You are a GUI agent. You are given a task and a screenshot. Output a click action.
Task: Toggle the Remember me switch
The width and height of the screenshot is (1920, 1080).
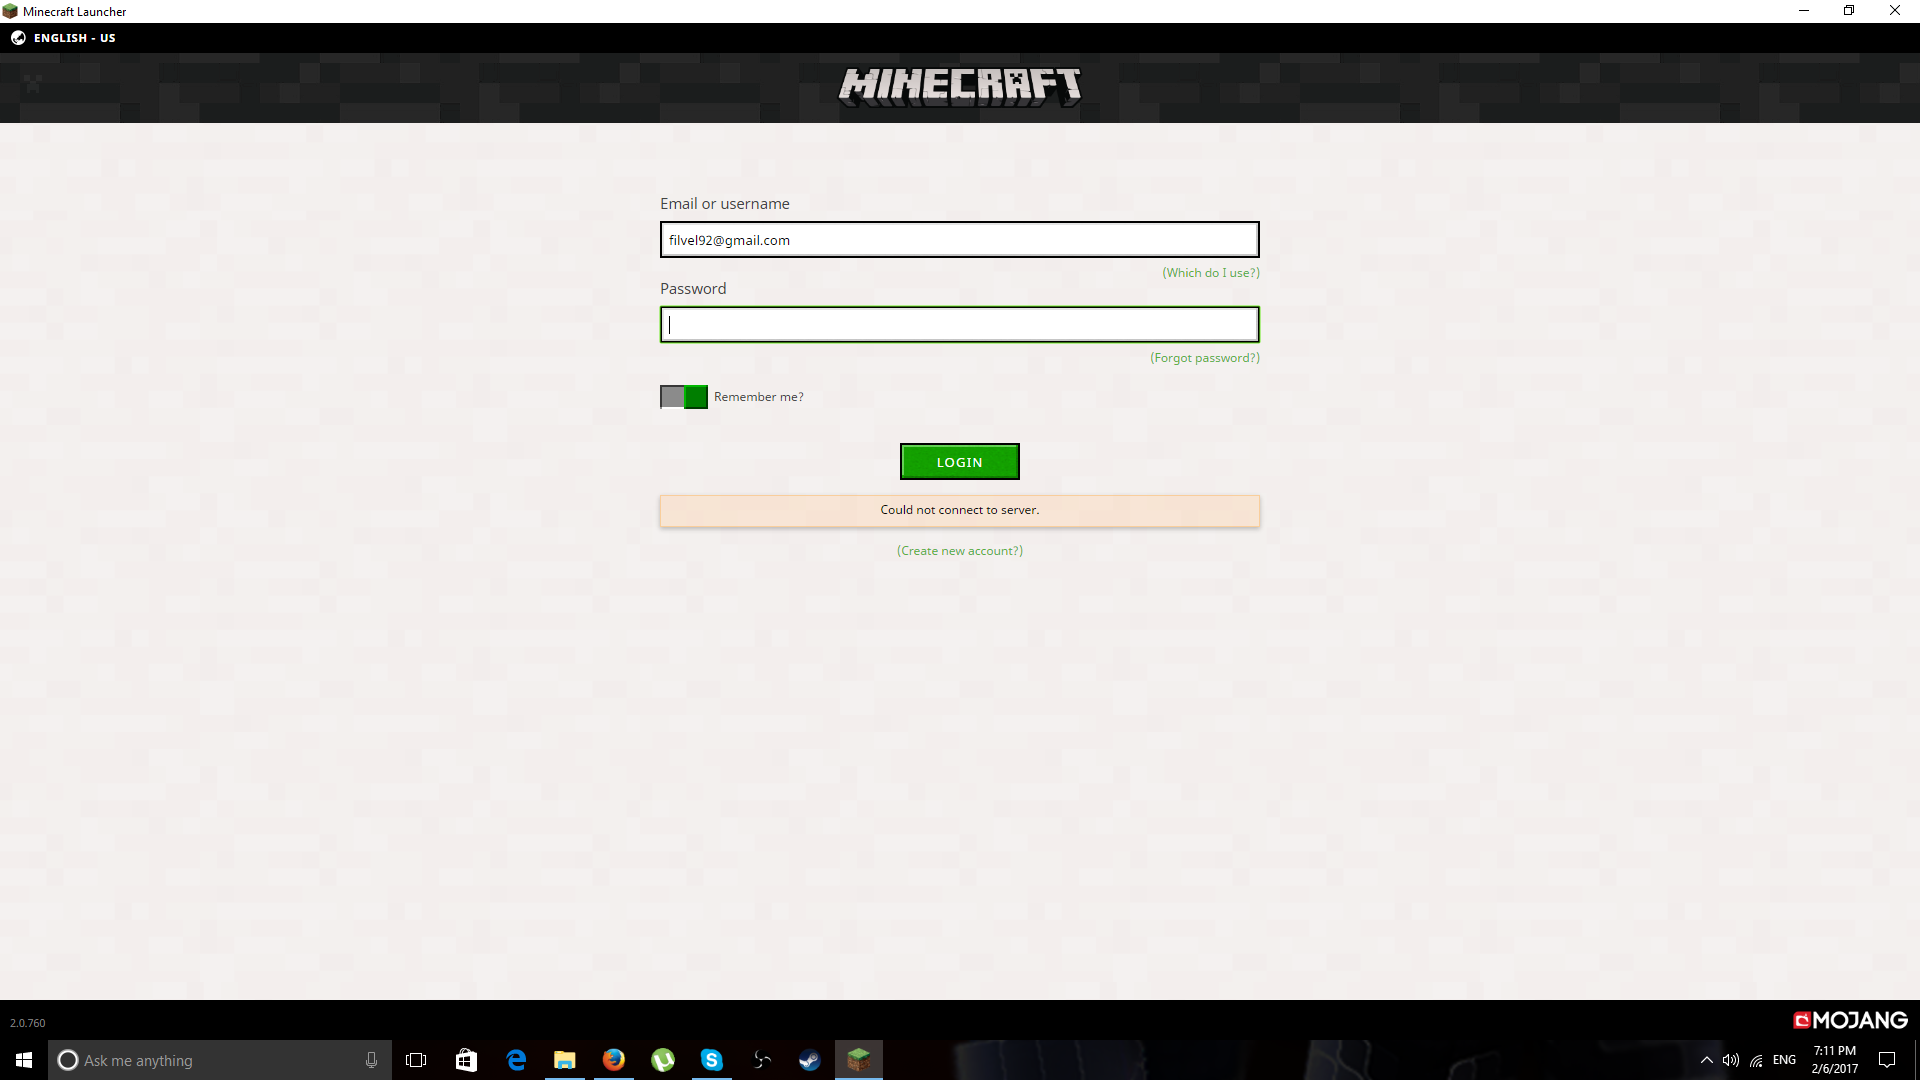(x=684, y=397)
